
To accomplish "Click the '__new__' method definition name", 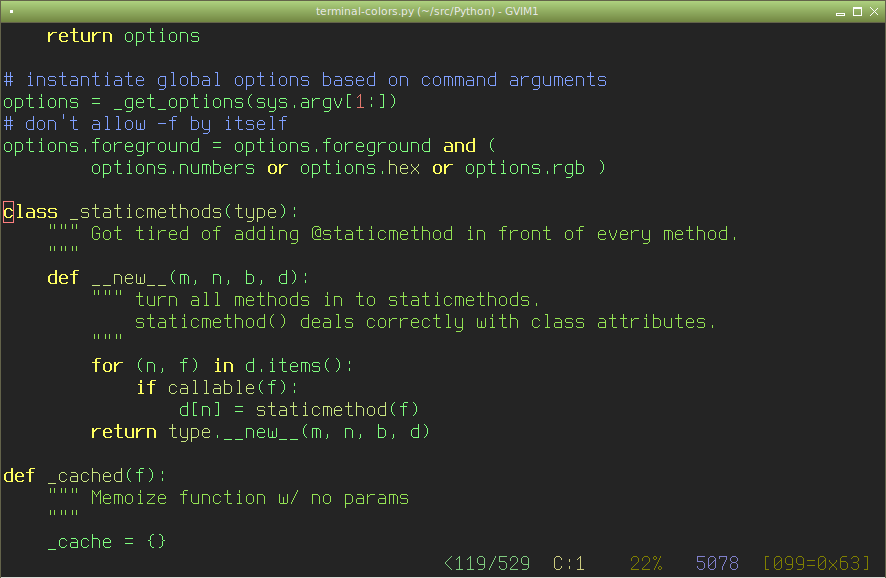I will pyautogui.click(x=129, y=278).
